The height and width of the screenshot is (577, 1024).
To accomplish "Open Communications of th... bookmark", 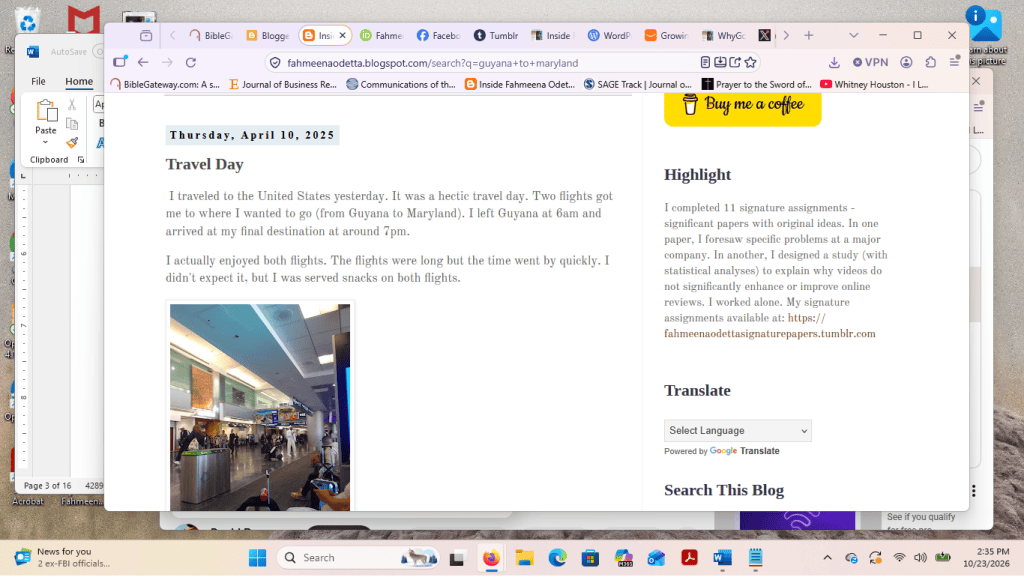I will [400, 84].
